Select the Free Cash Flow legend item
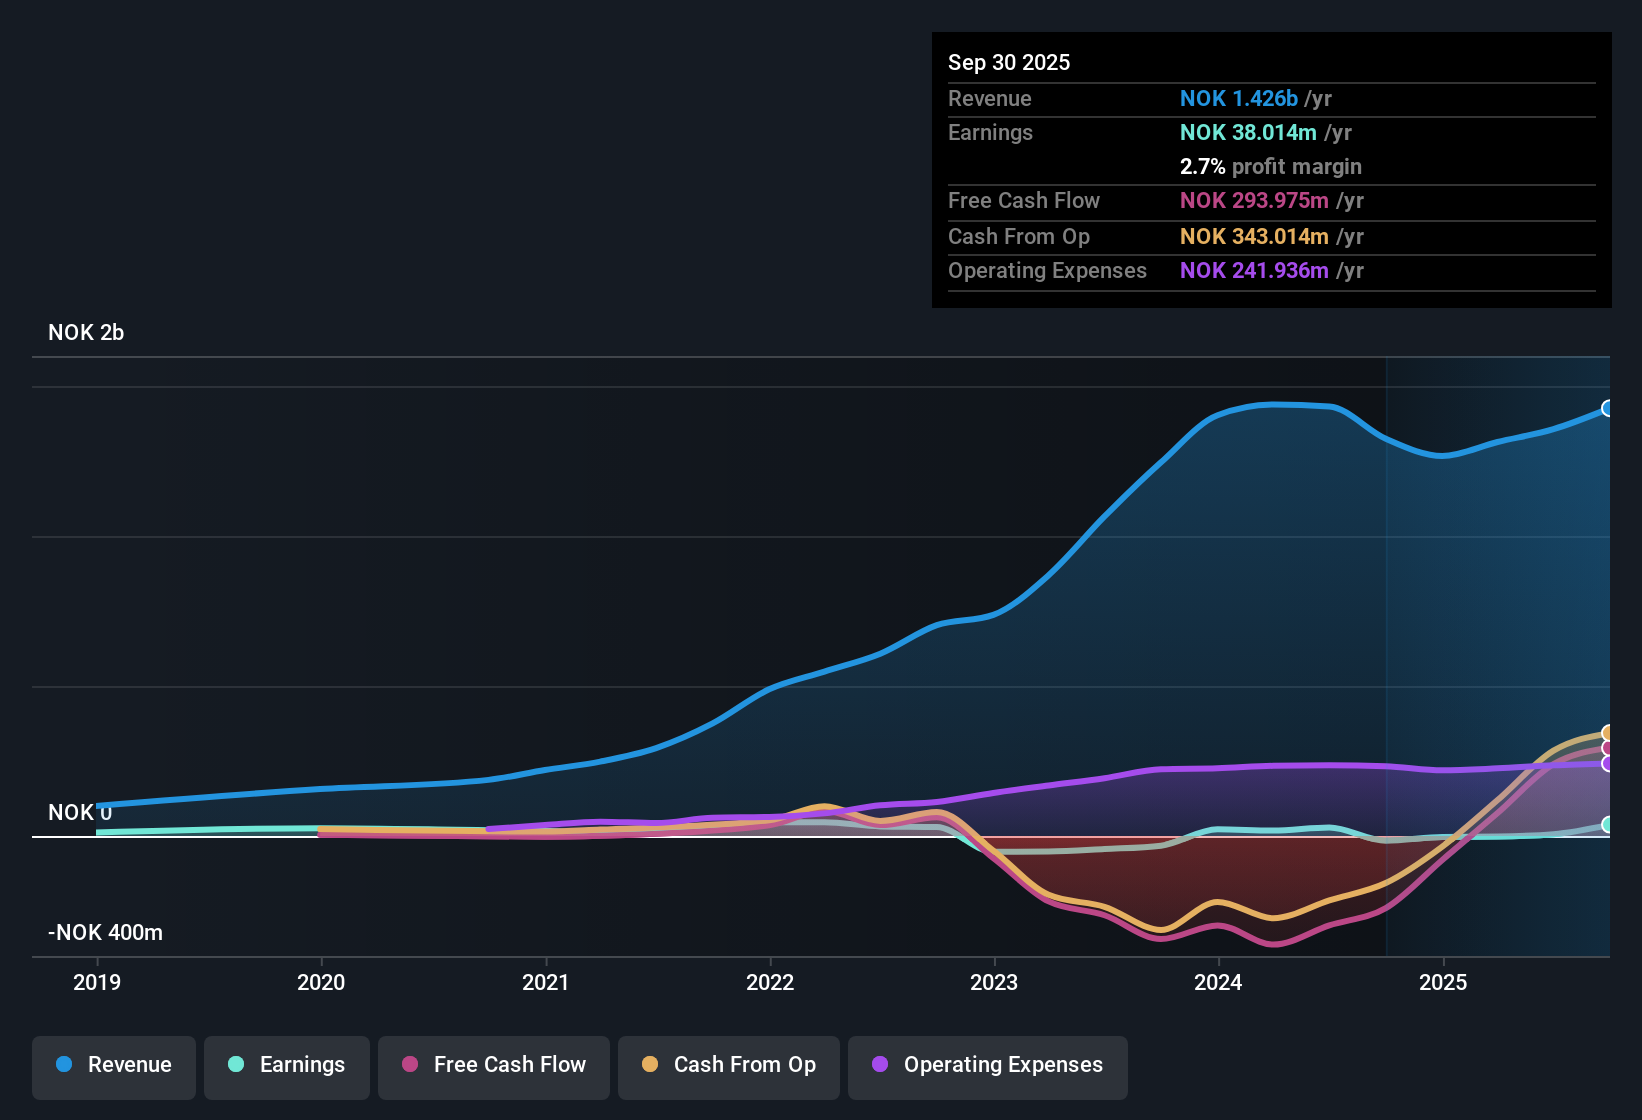Screen dimensions: 1642x1120 pos(493,1065)
